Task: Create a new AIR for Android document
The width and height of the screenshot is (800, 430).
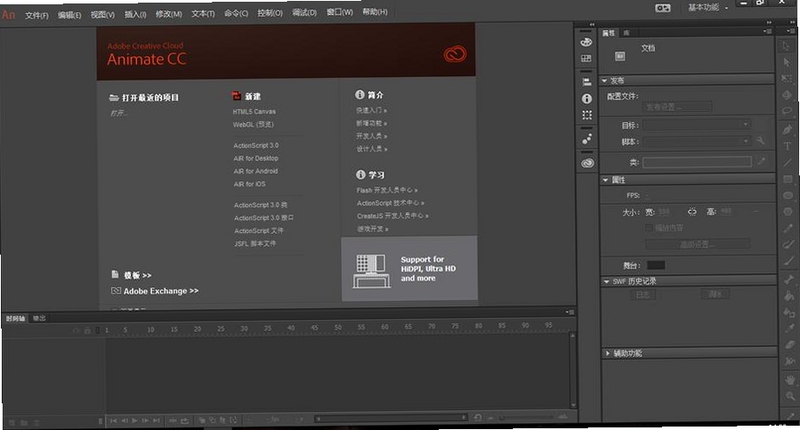Action: tap(256, 171)
